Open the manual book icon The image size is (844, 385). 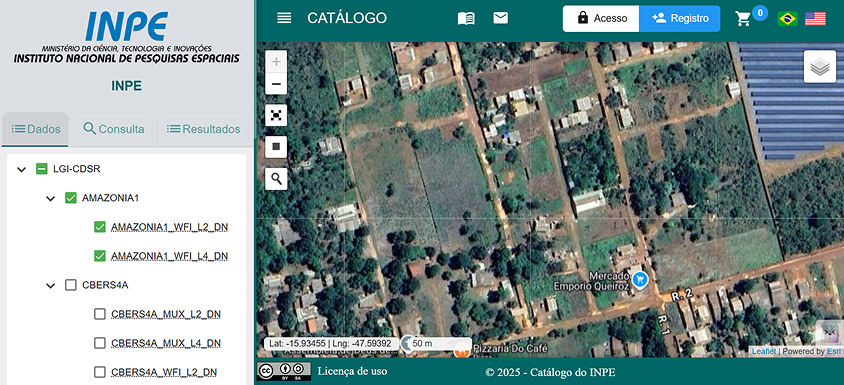466,18
